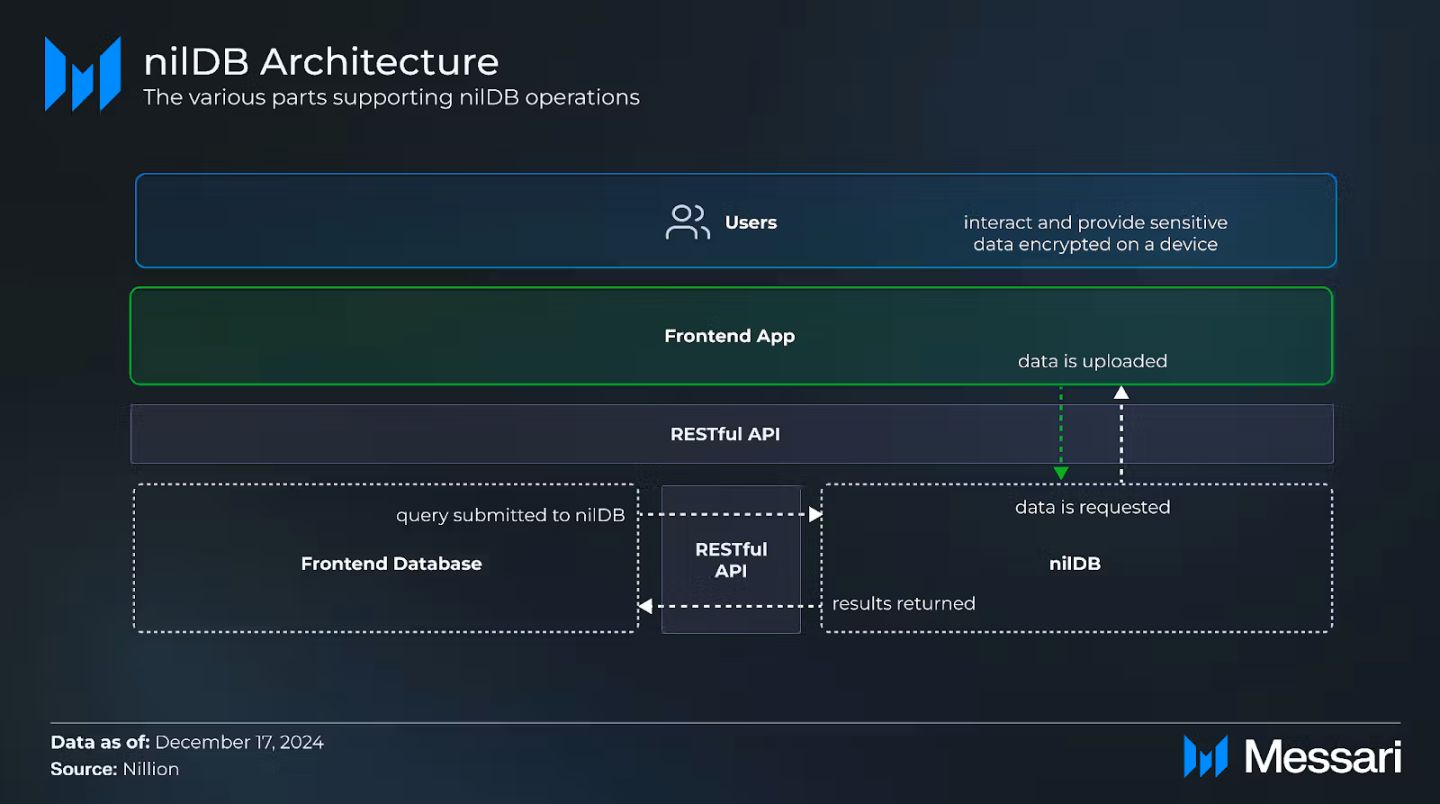The image size is (1440, 804).
Task: Click the Messari logo beside the title
Action: point(83,74)
